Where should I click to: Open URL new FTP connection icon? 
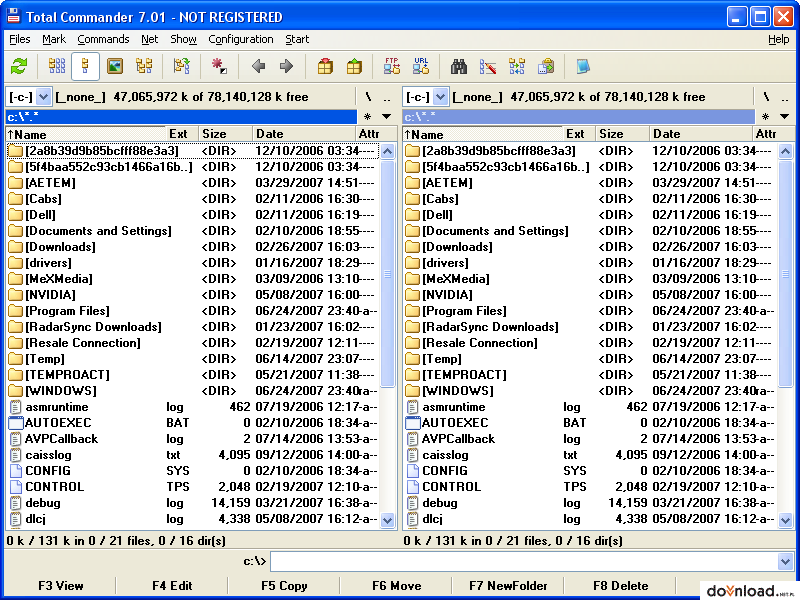click(x=421, y=67)
